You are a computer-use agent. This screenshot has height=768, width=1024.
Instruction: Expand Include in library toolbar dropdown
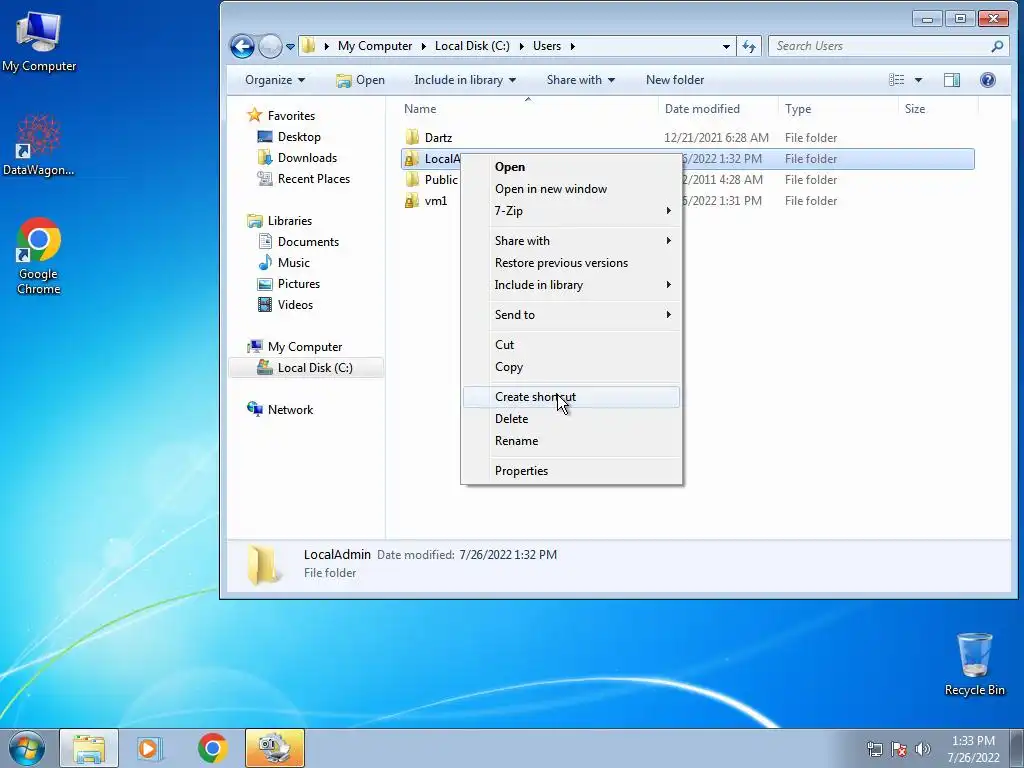tap(465, 80)
